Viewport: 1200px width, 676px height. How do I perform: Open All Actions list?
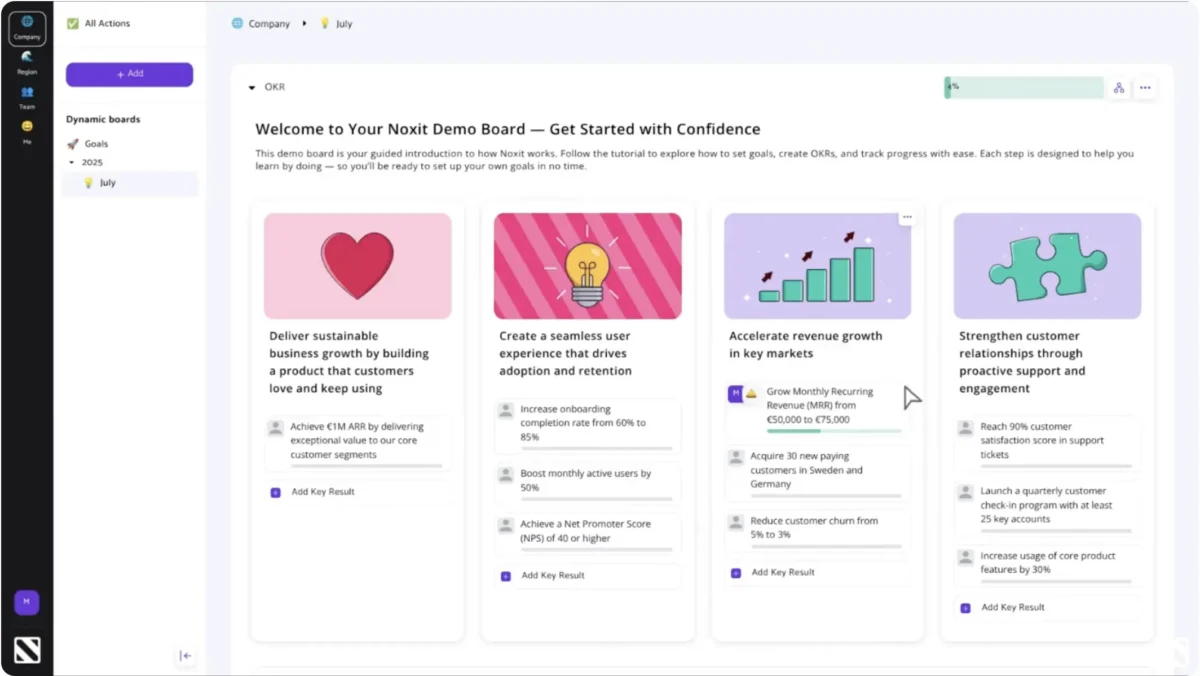[x=107, y=24]
